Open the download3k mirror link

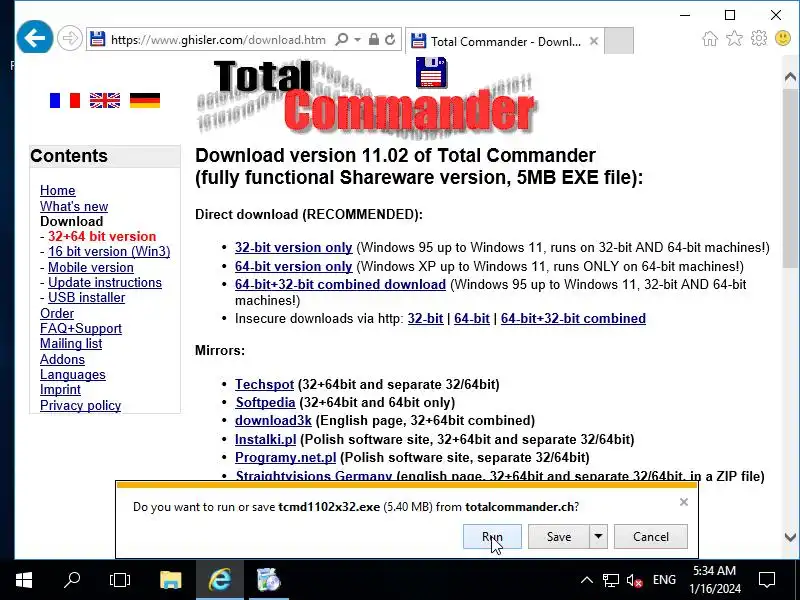pos(273,420)
